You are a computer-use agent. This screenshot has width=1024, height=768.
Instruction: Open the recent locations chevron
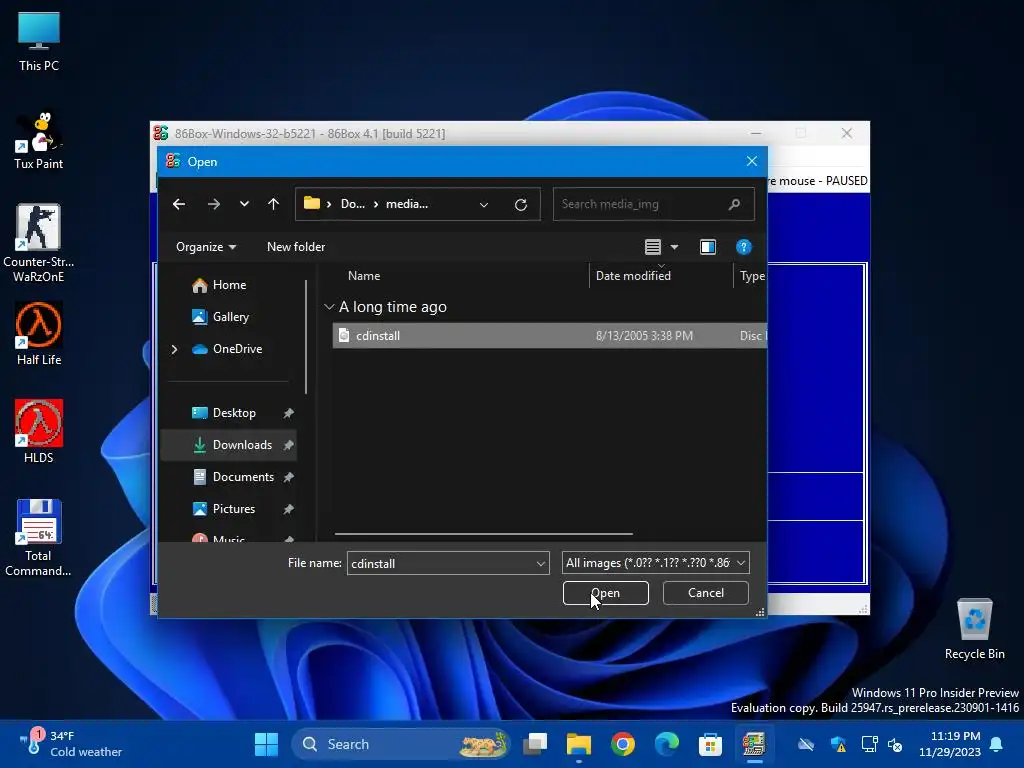click(244, 204)
